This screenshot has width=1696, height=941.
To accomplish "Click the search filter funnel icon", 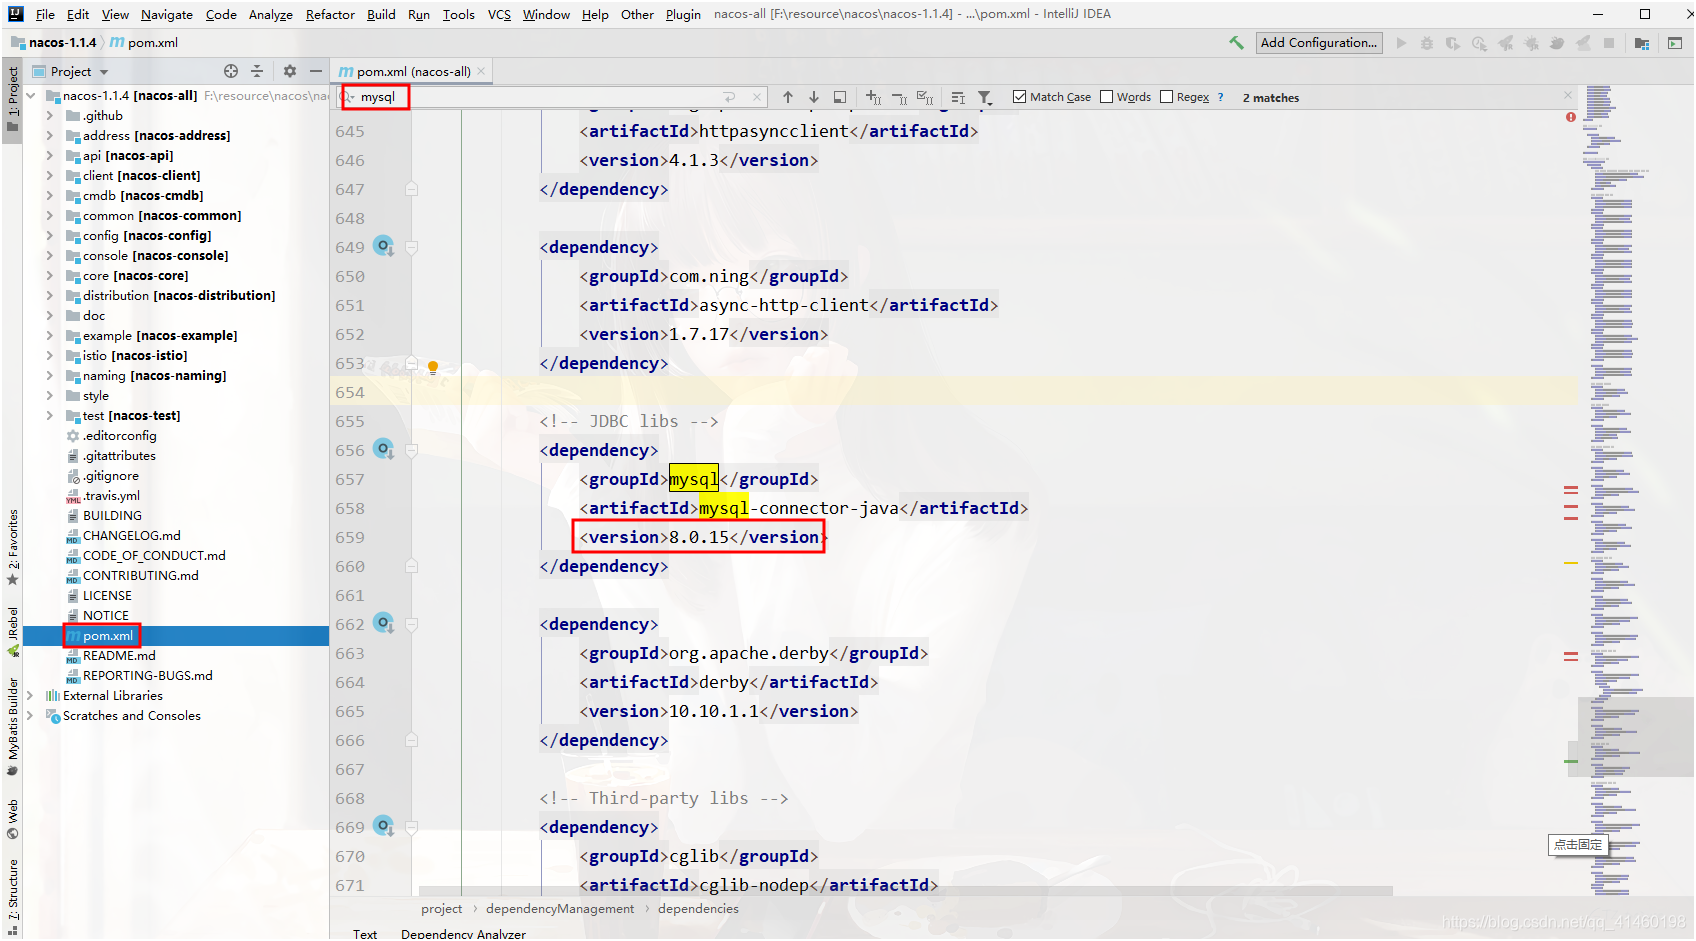I will [x=985, y=97].
